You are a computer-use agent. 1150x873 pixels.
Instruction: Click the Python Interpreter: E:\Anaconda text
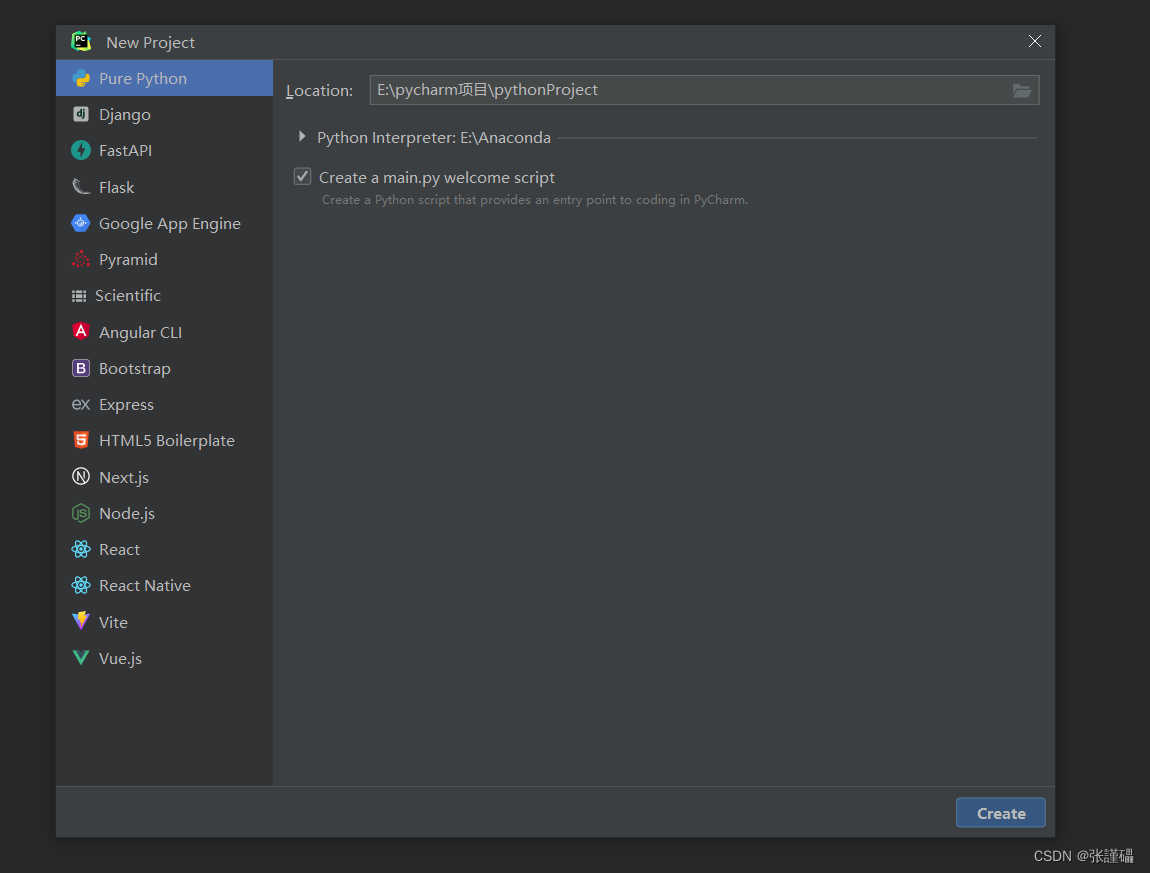(433, 137)
